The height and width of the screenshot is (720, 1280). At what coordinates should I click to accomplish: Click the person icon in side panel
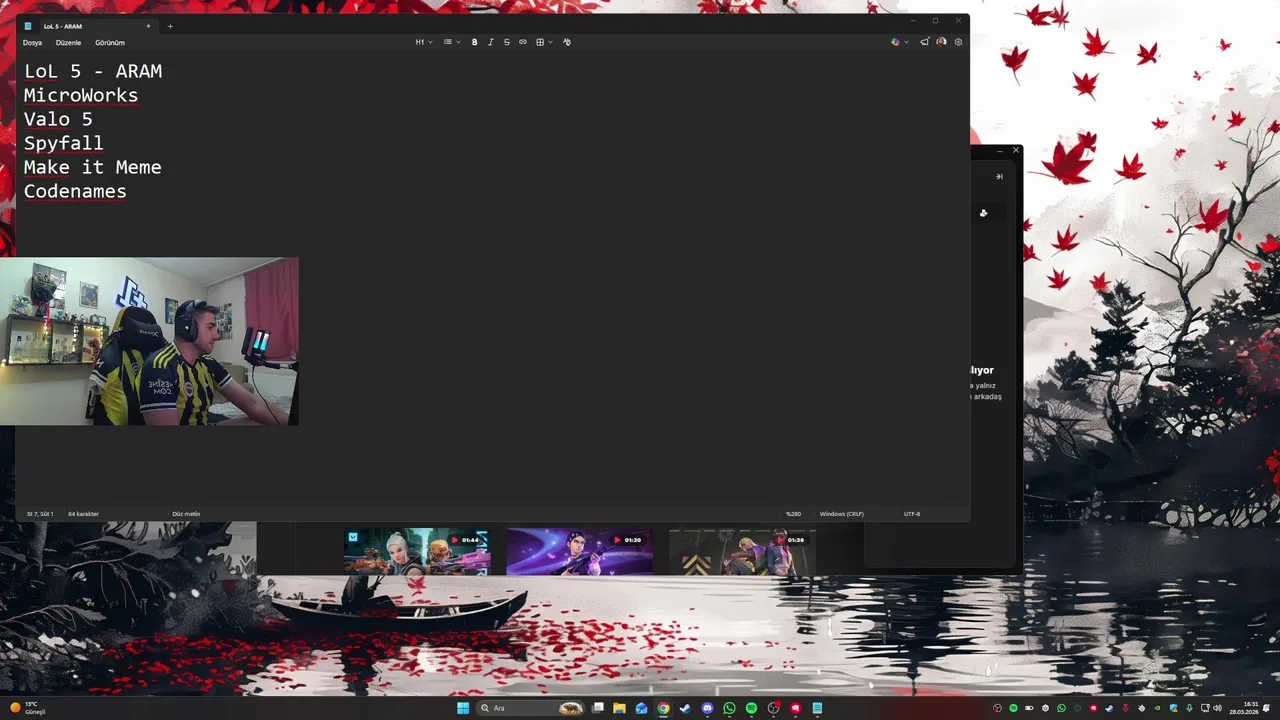(x=984, y=213)
